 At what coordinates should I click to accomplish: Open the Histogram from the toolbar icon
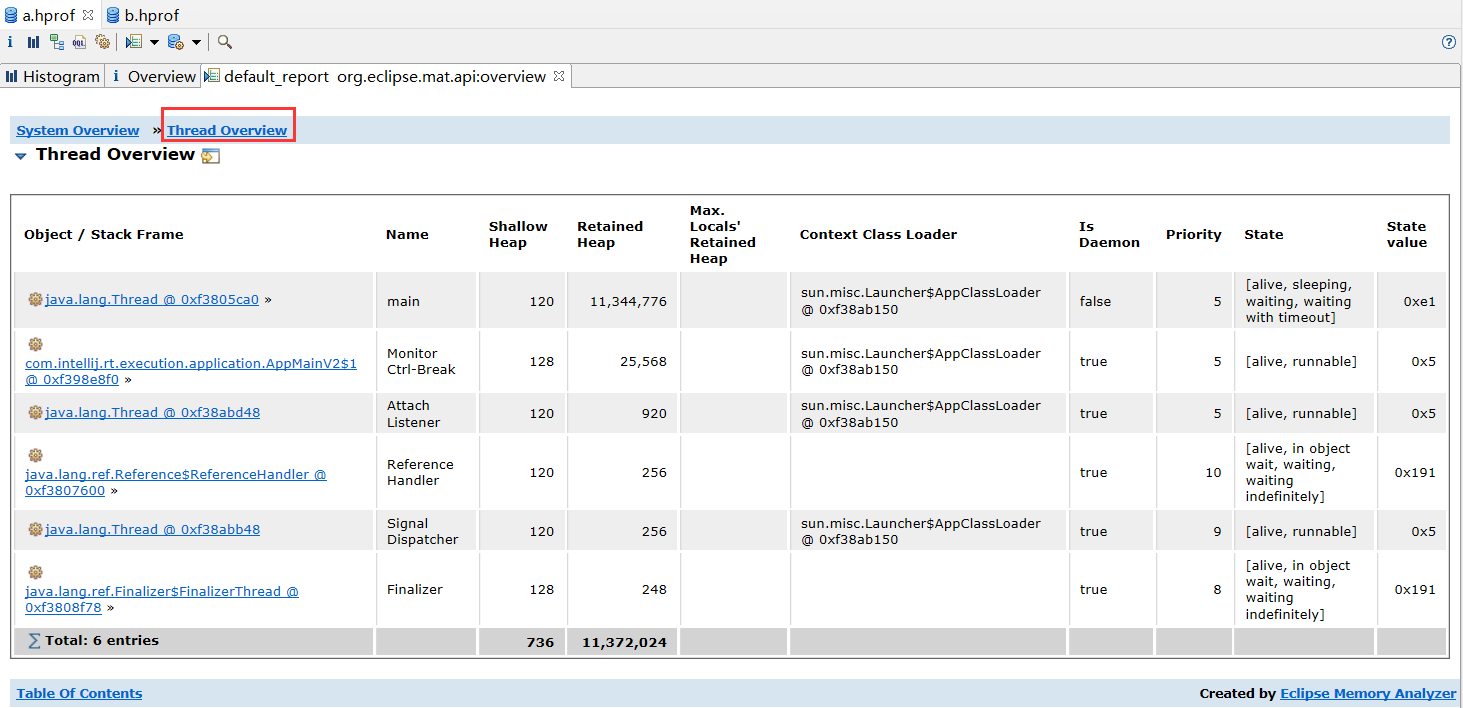point(33,42)
